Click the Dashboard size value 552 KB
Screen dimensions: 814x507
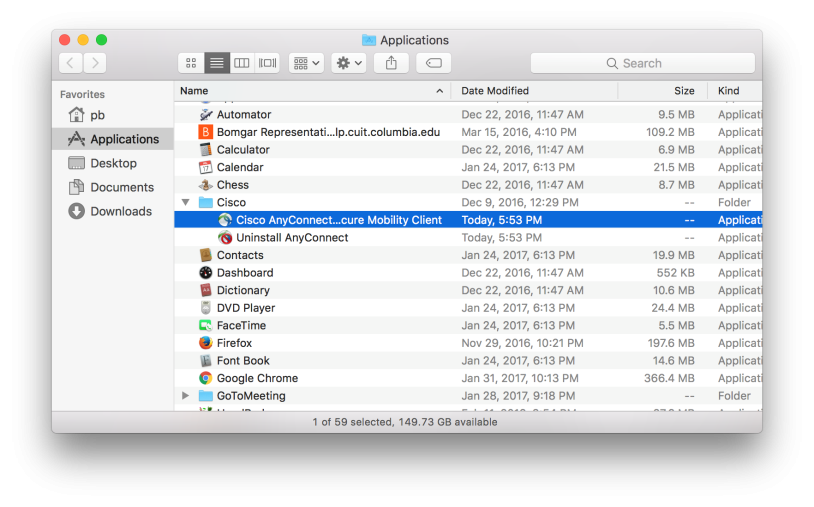[x=675, y=272]
